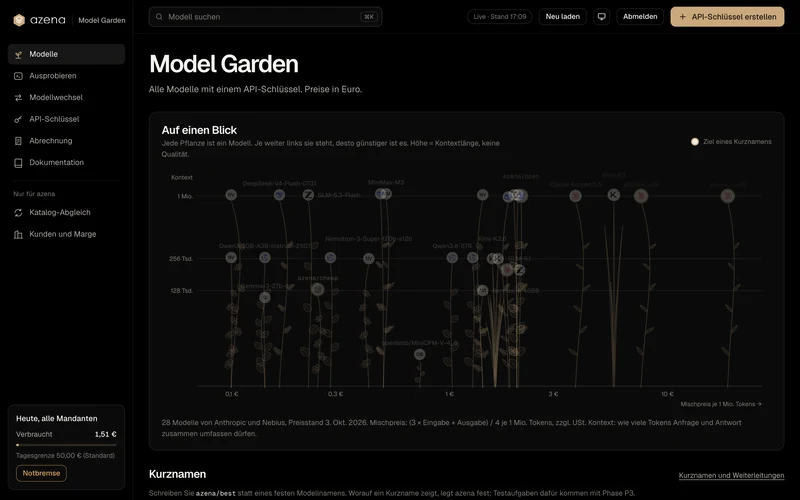Open Kunden und Marge
This screenshot has width=800, height=500.
(66, 234)
